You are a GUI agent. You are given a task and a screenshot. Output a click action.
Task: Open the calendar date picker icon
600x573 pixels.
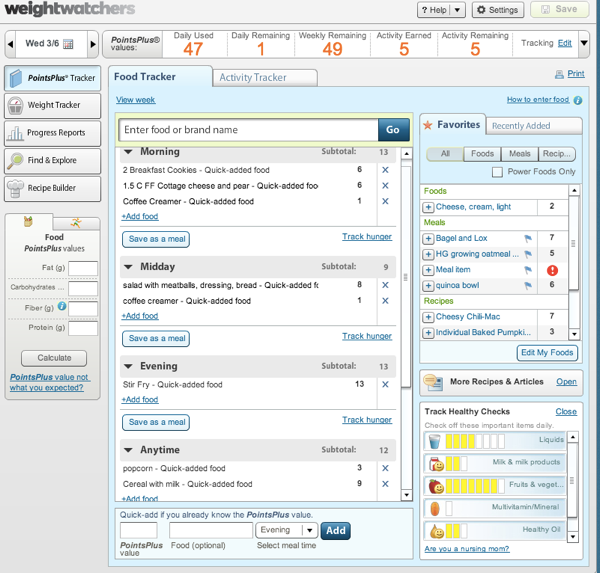[x=68, y=44]
